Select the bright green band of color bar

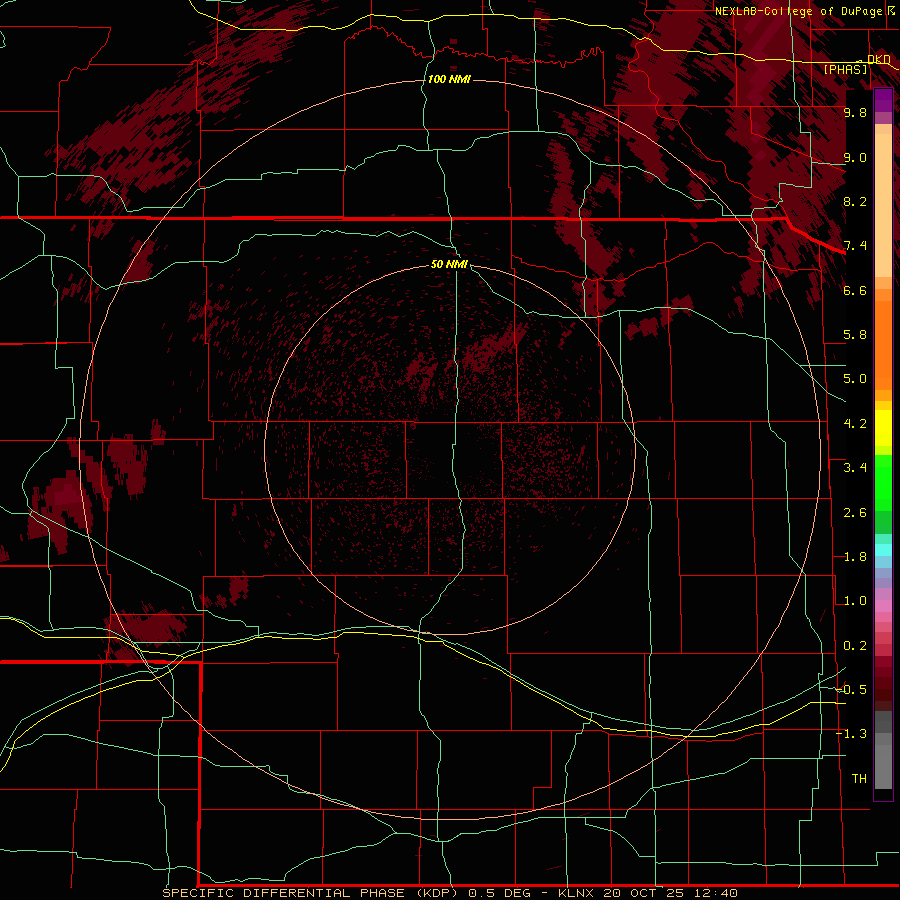point(883,483)
